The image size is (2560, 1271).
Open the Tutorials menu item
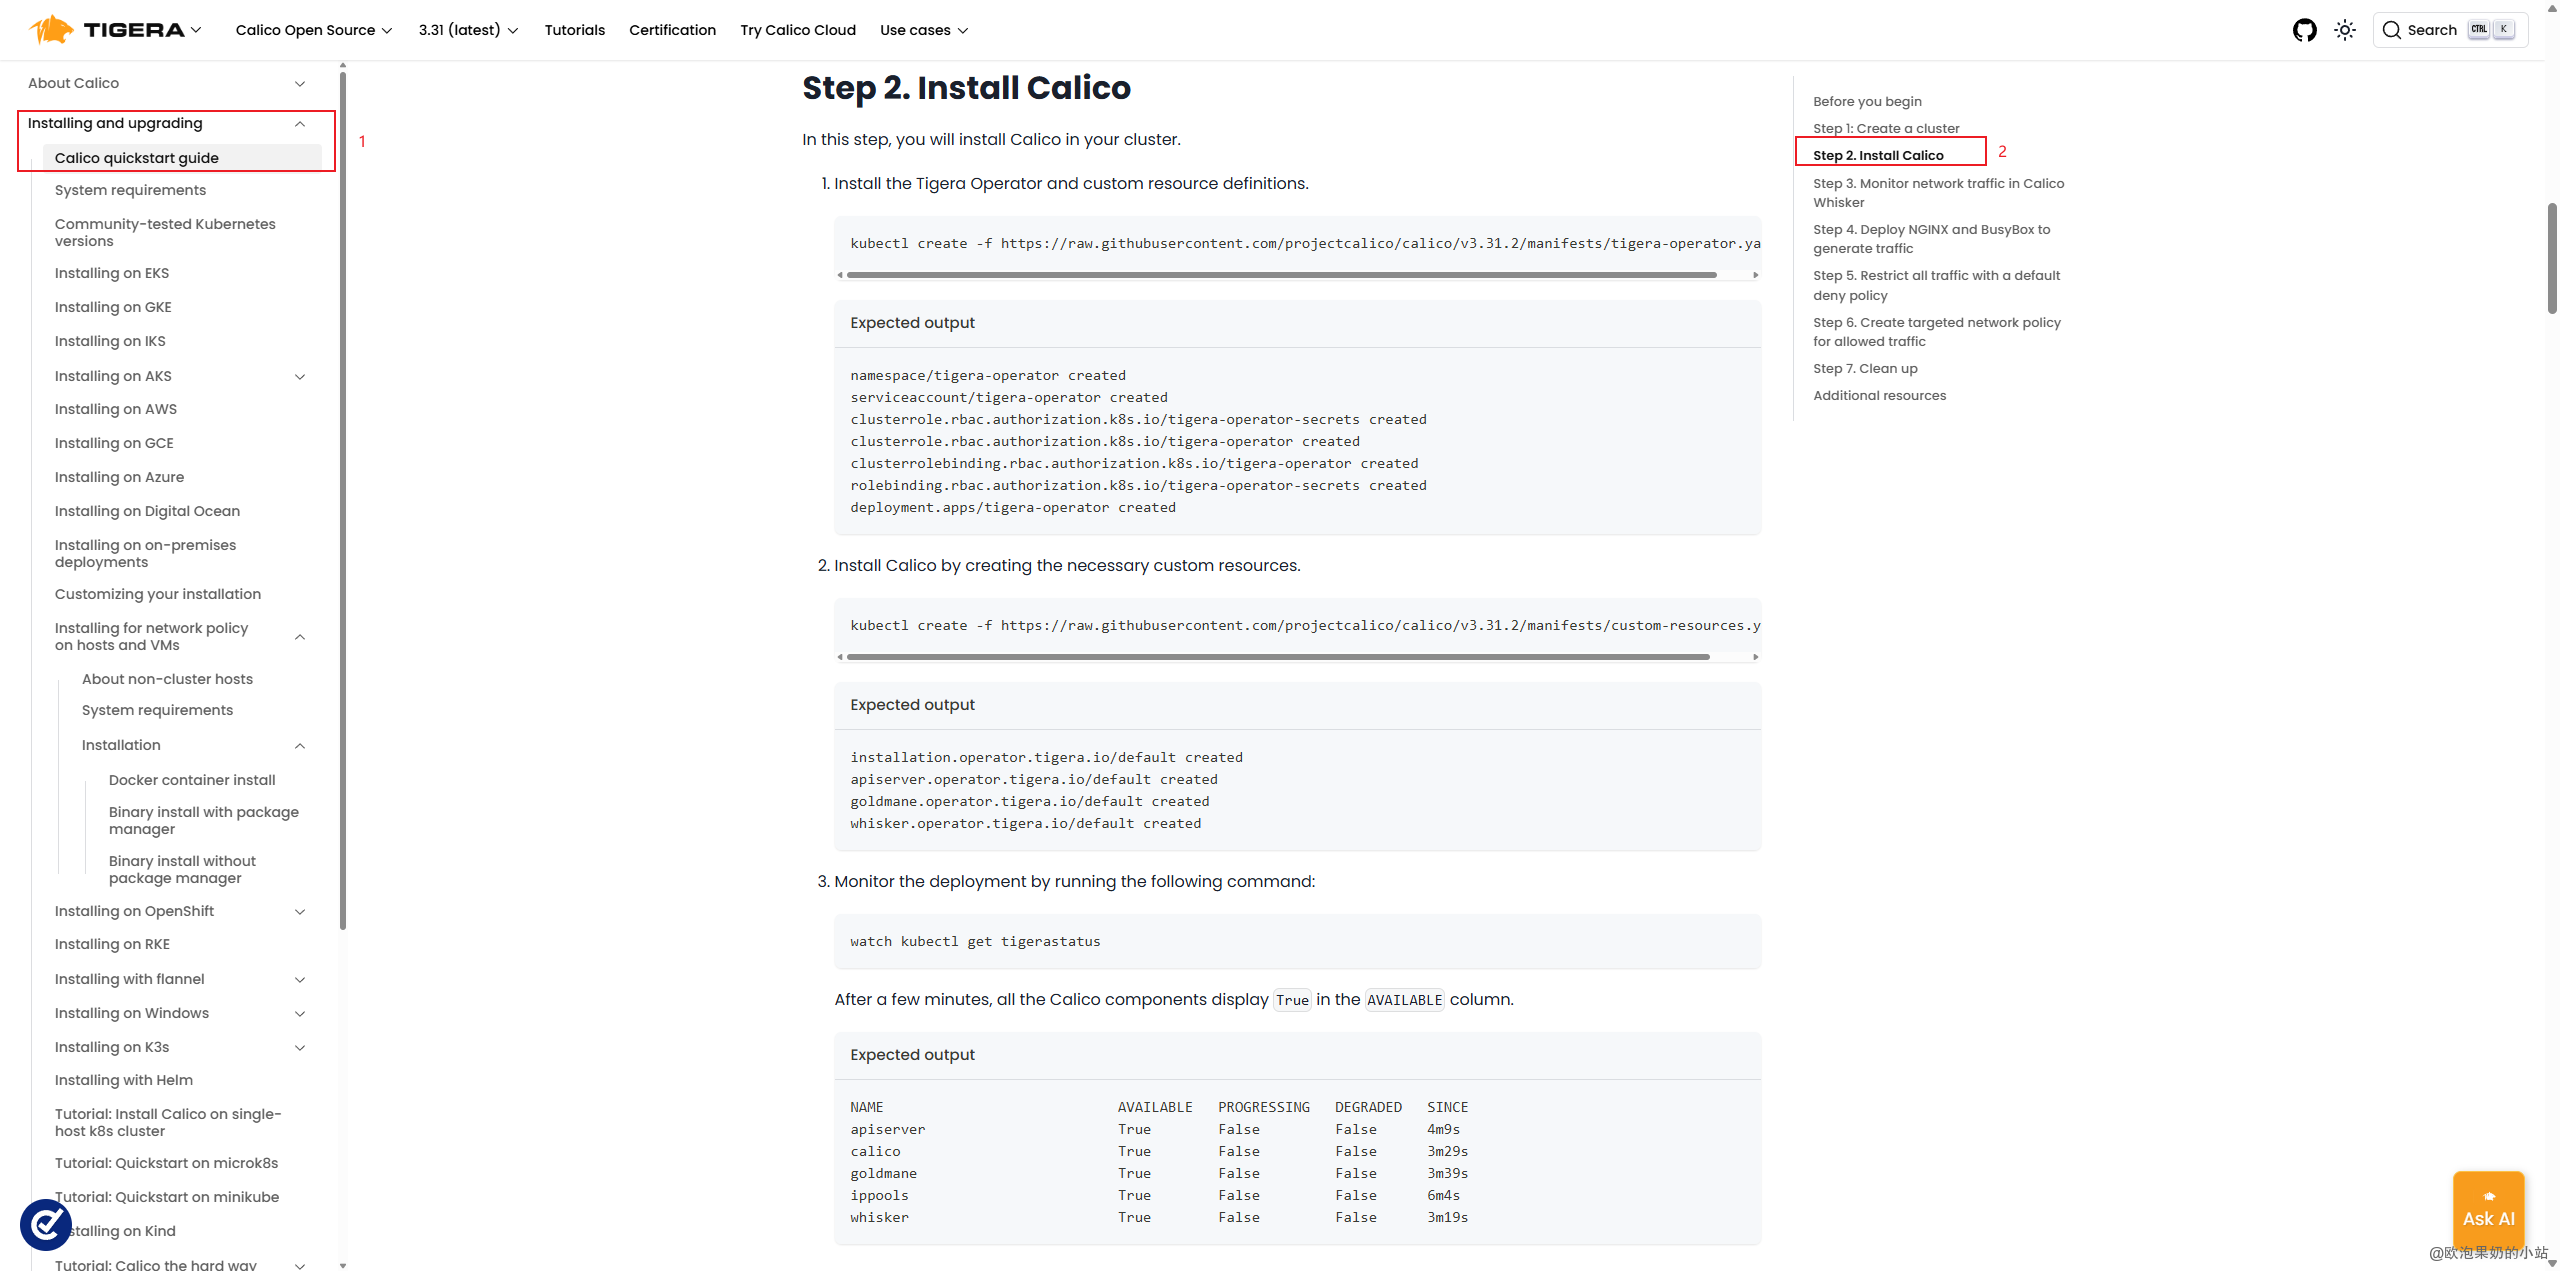tap(575, 30)
